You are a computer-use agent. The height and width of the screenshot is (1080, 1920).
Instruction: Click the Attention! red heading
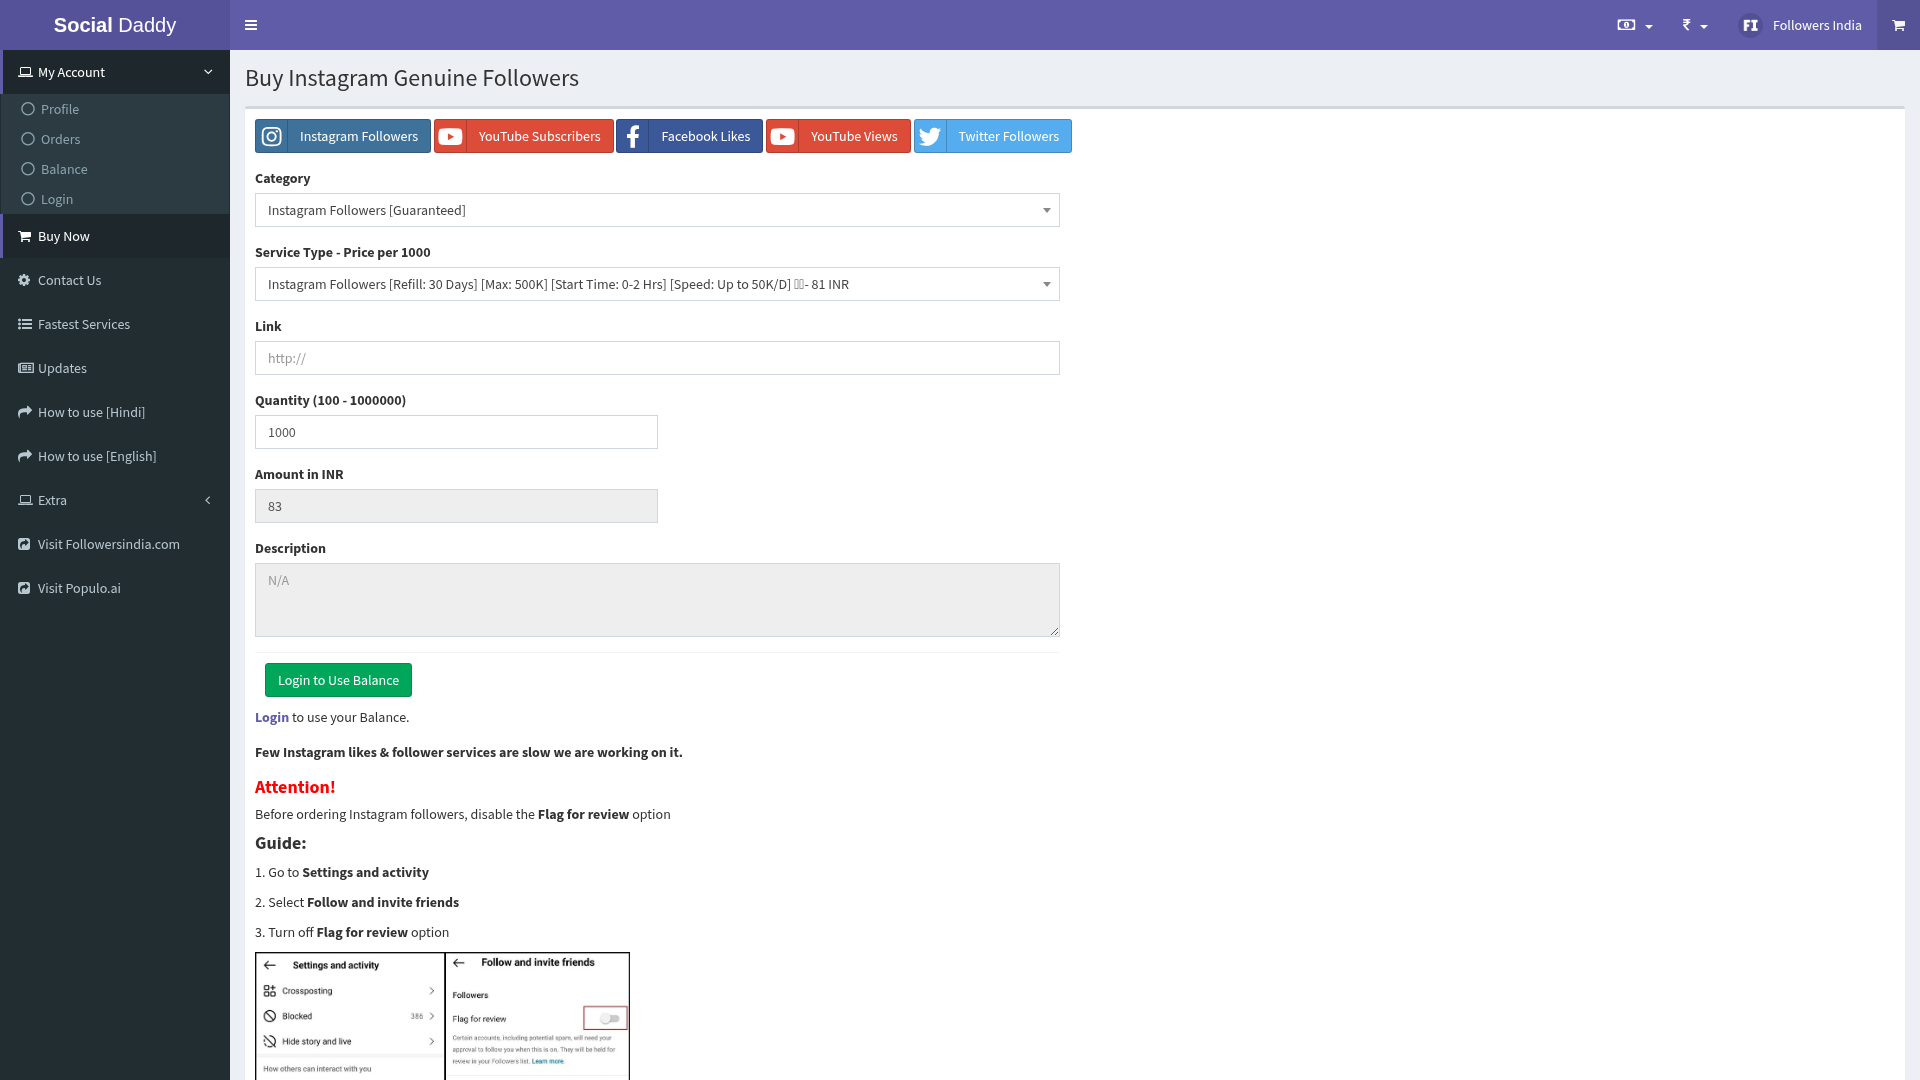pos(295,787)
